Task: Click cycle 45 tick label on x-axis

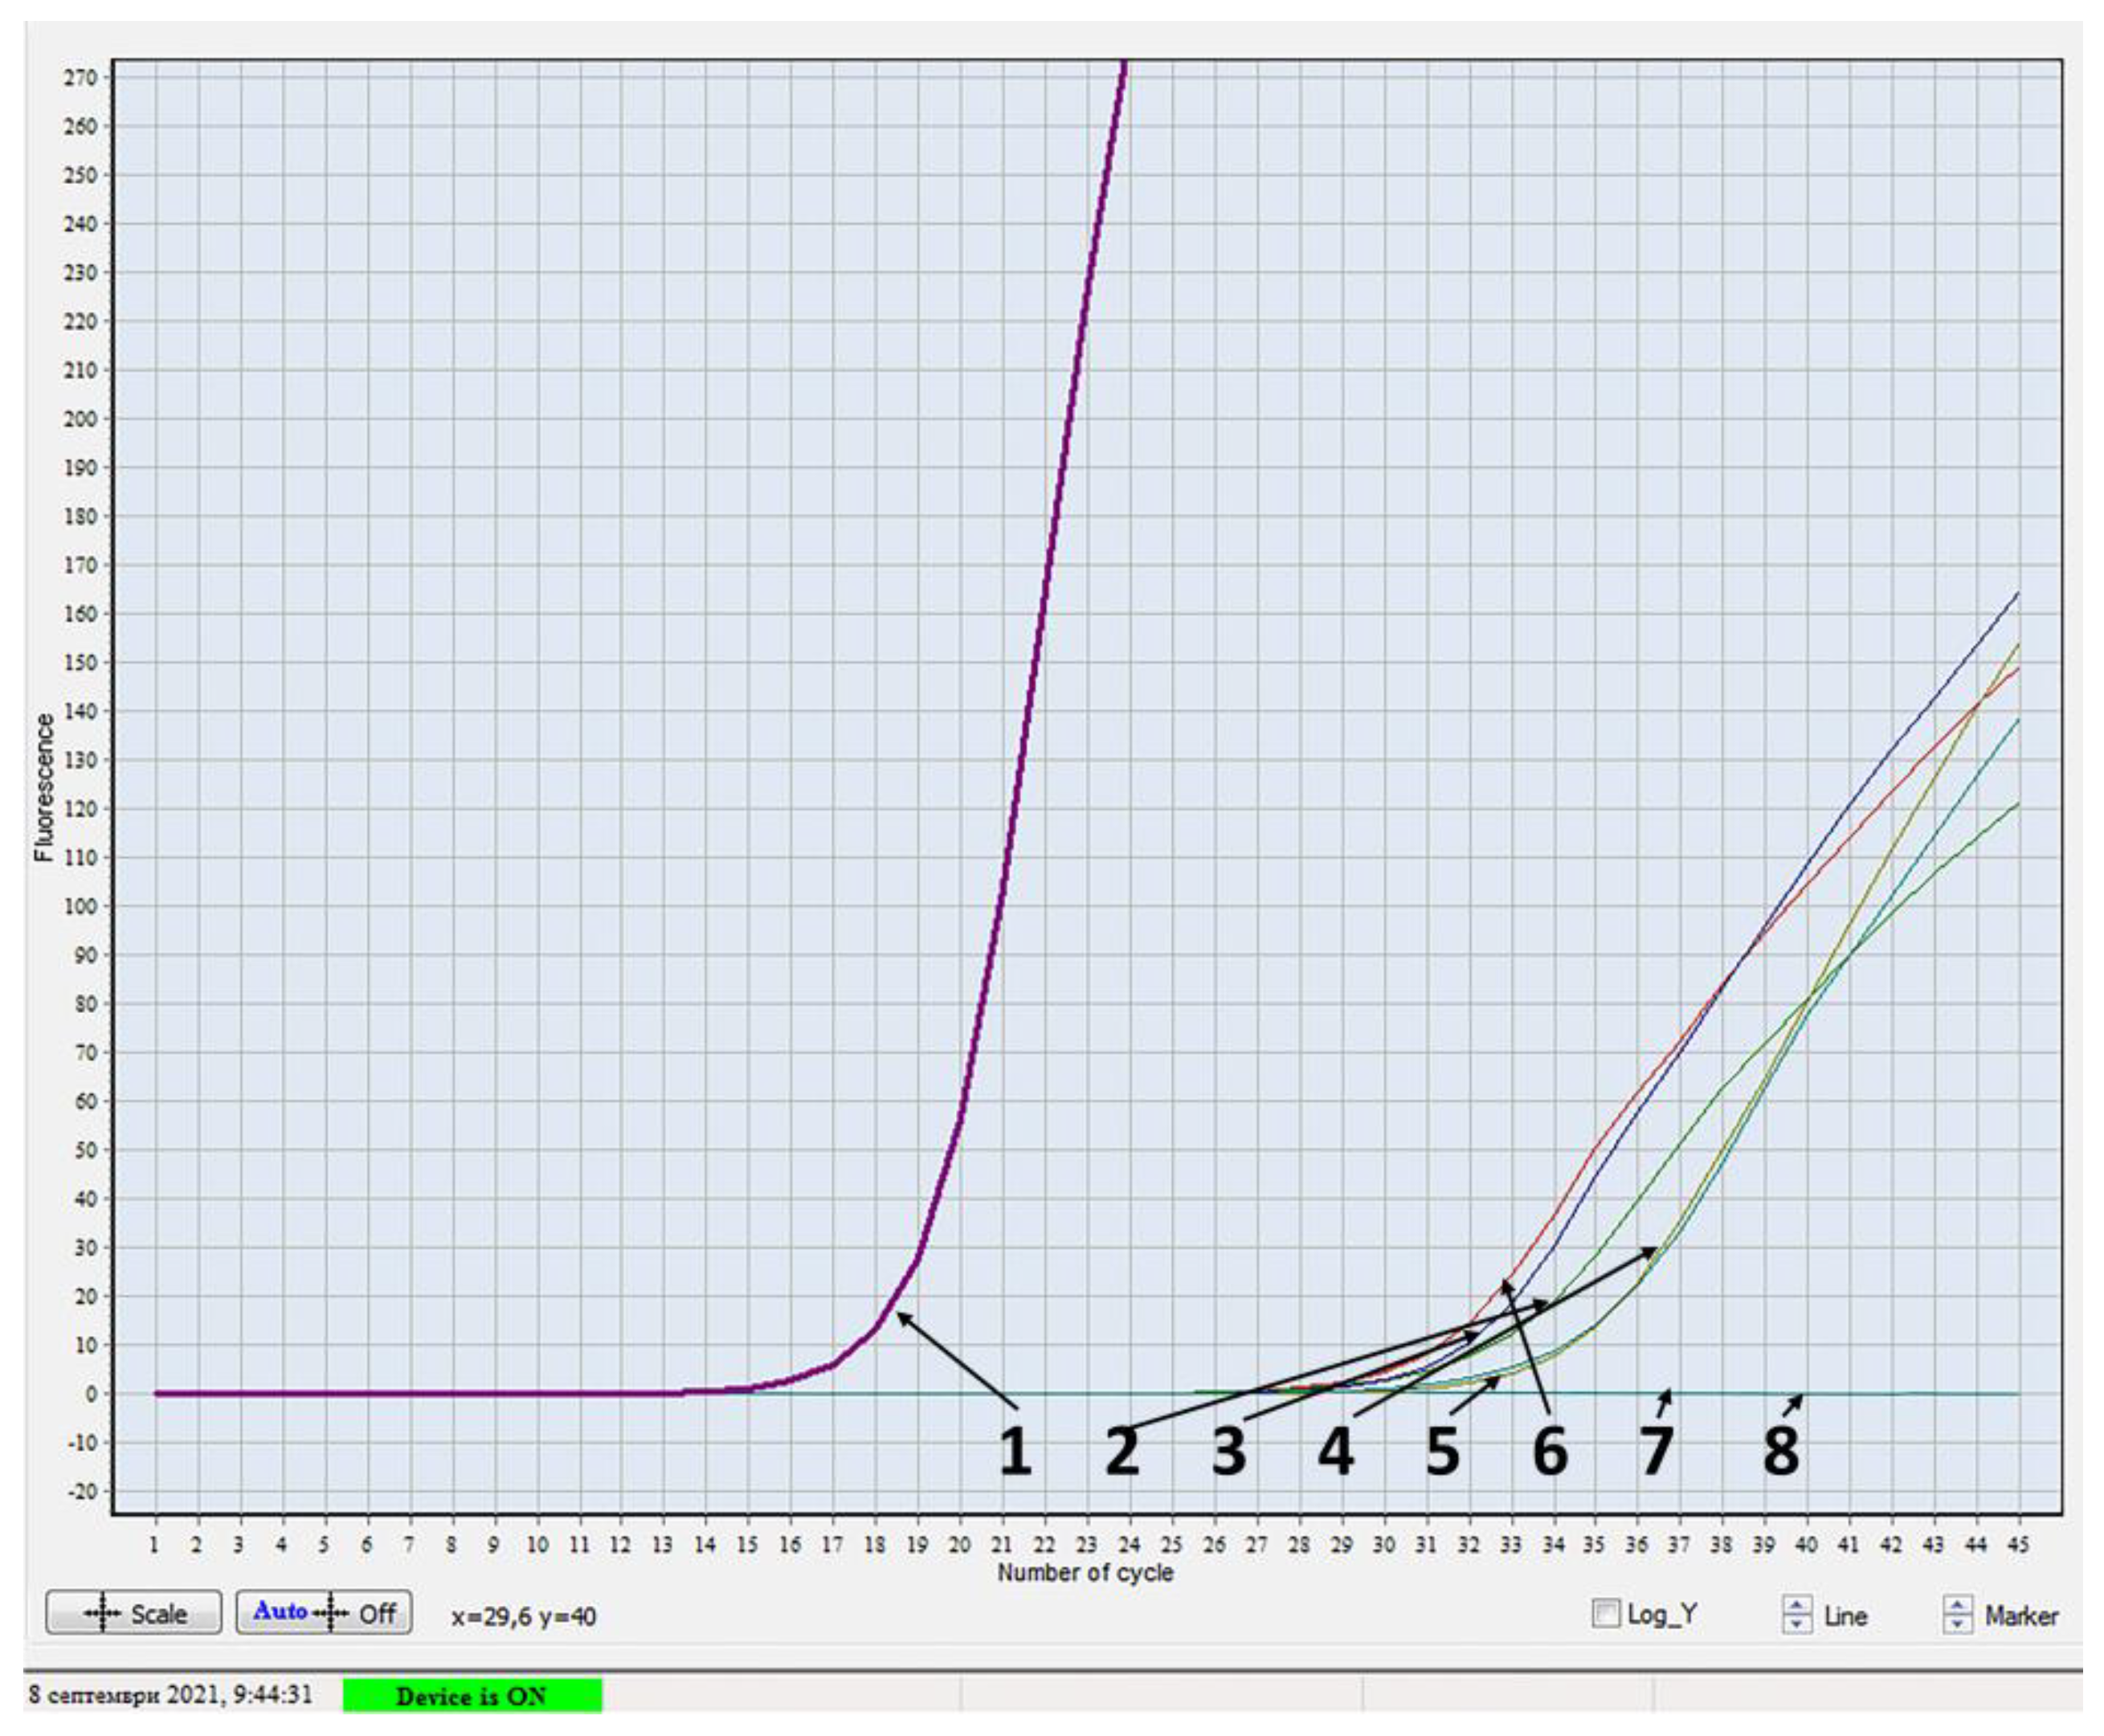Action: [2018, 1545]
